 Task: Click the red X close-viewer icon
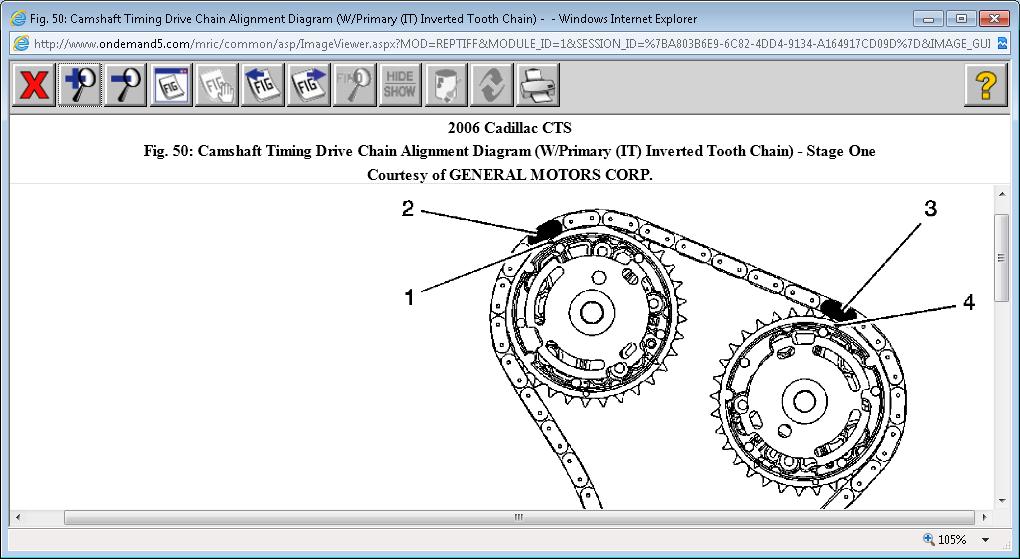click(34, 85)
